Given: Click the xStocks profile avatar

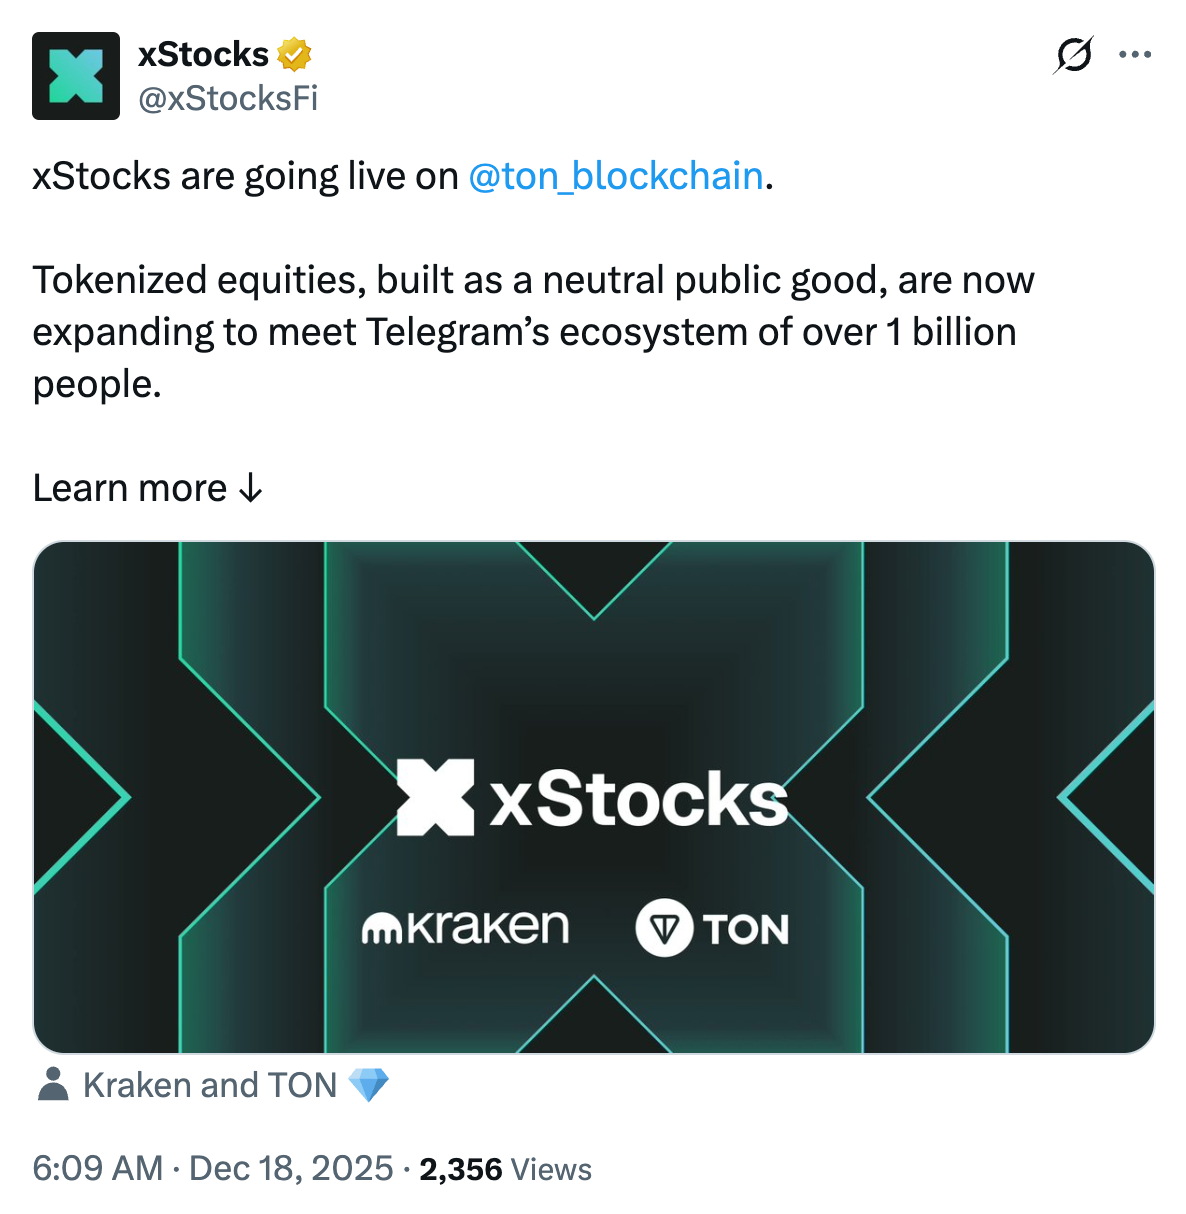Looking at the screenshot, I should [x=76, y=76].
